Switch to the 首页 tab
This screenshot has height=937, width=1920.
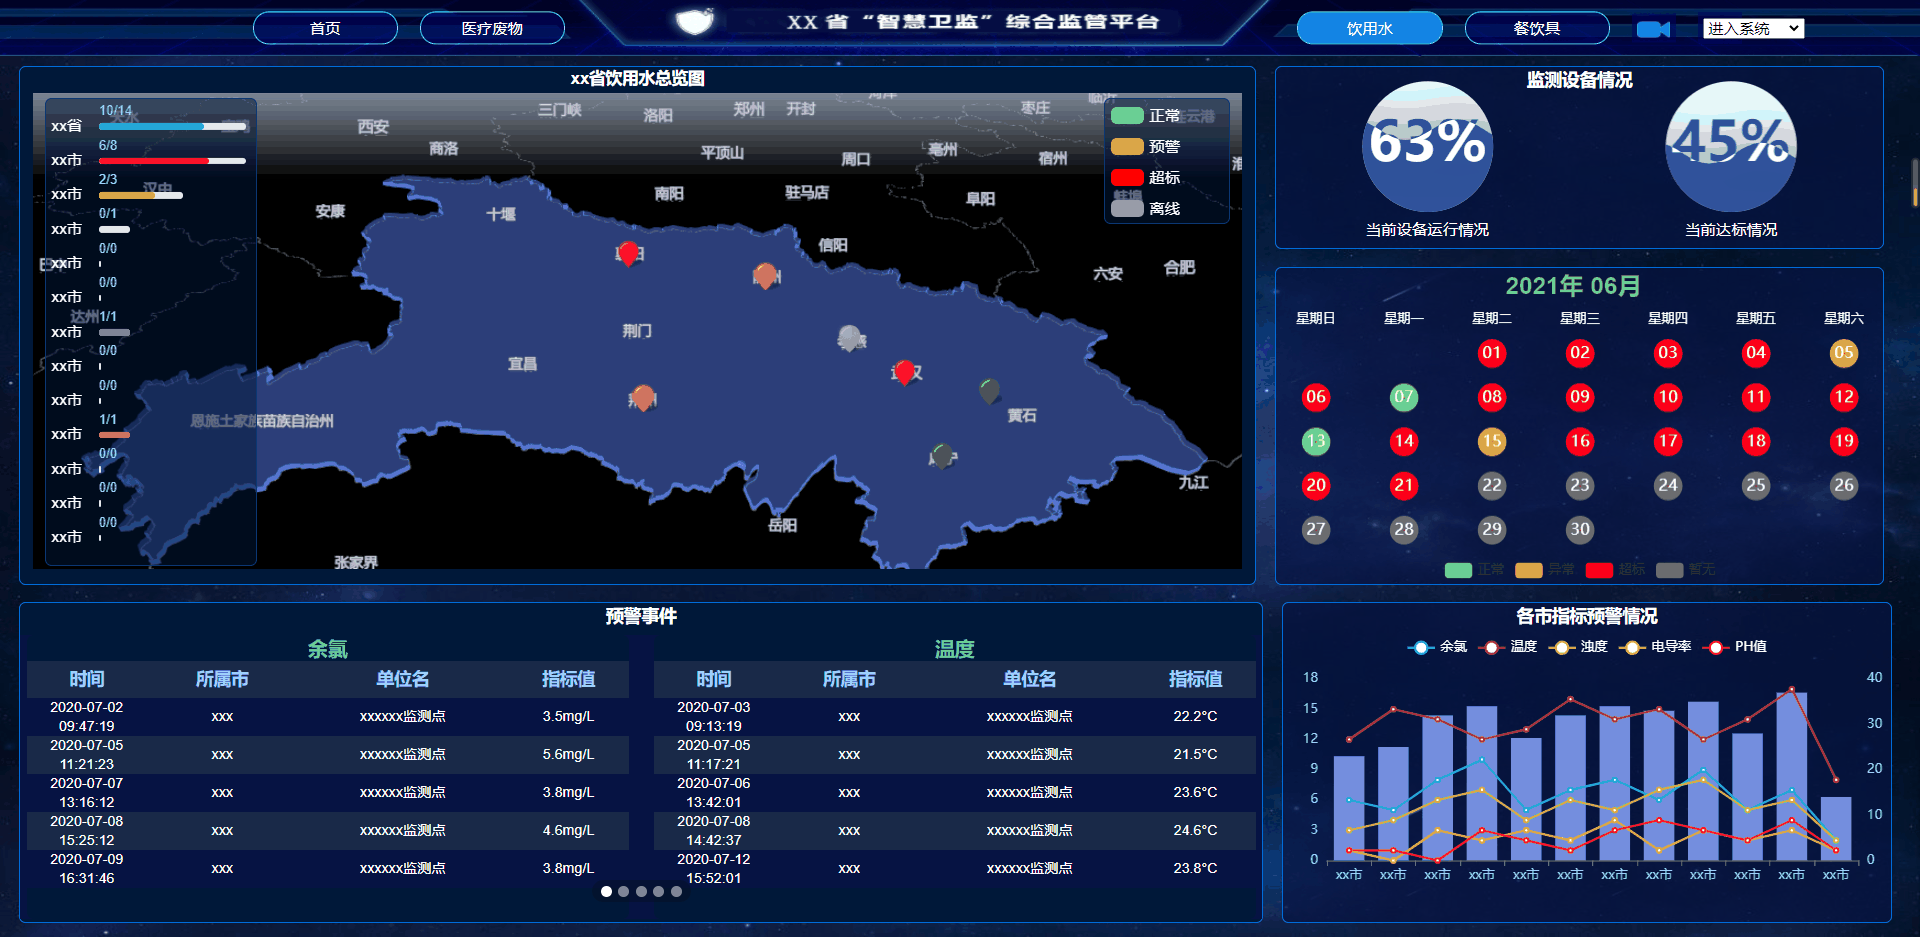325,28
